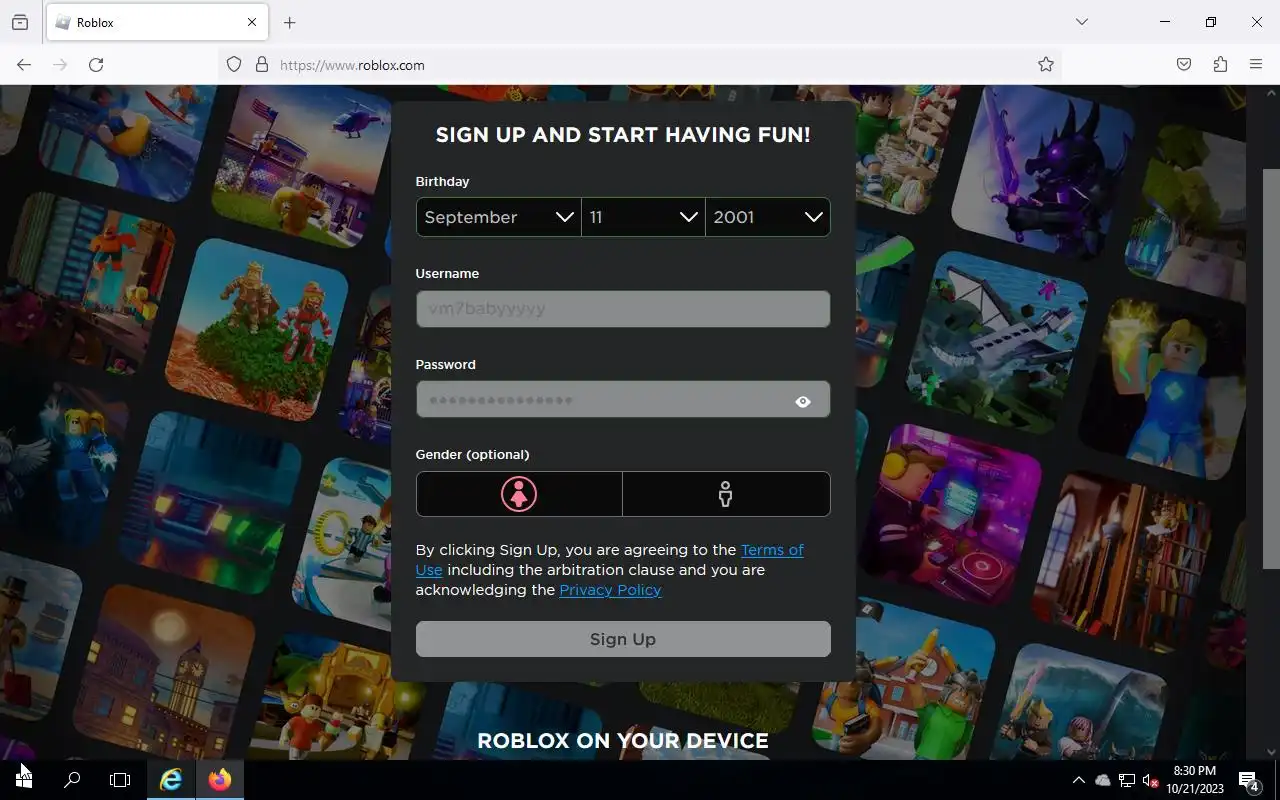This screenshot has height=800, width=1280.
Task: Open the Save to Pocket icon
Action: click(1184, 64)
